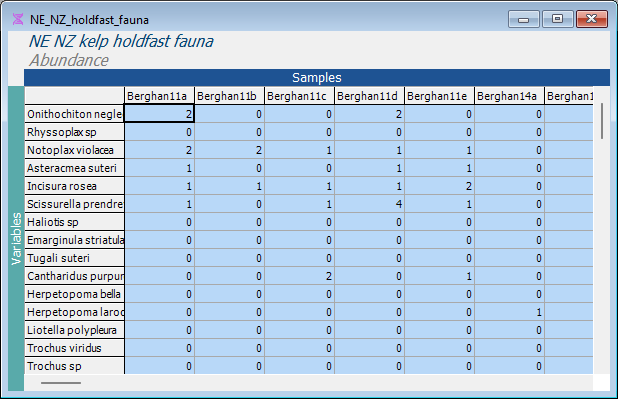The image size is (618, 399).
Task: Click Tugali suteri cell under Berghan11d
Action: click(369, 258)
